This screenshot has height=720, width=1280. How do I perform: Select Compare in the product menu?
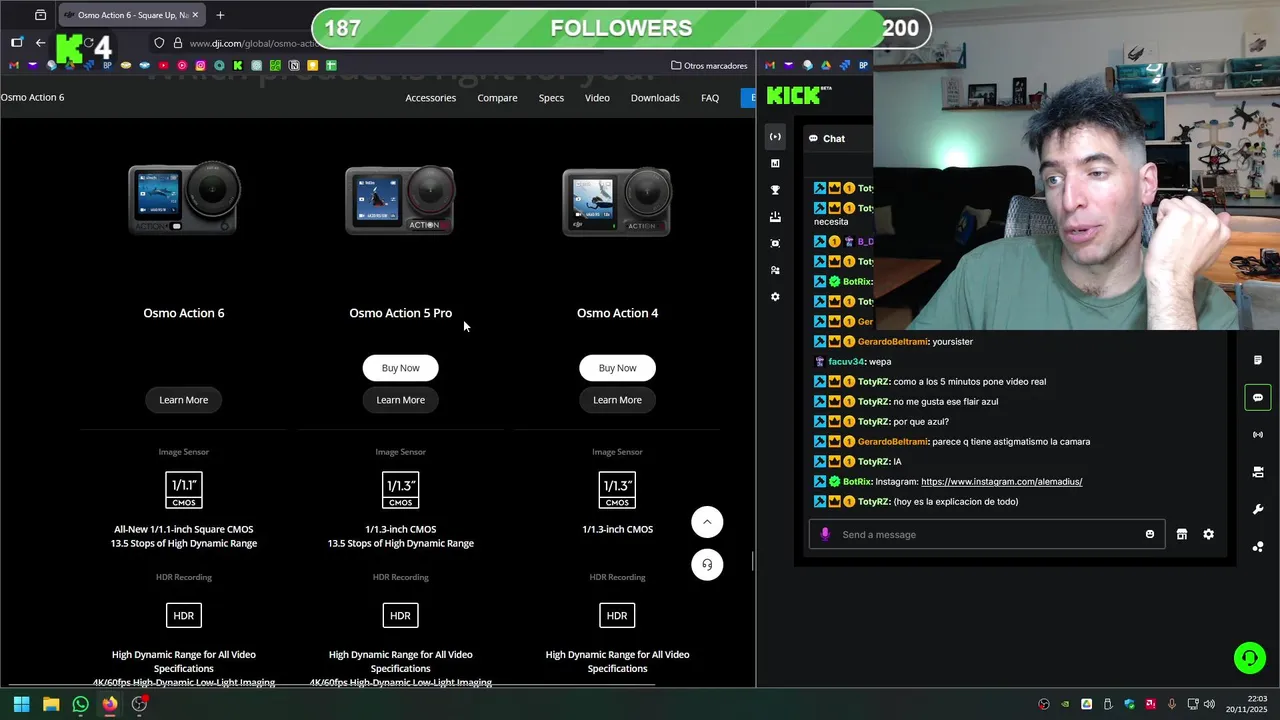497,98
